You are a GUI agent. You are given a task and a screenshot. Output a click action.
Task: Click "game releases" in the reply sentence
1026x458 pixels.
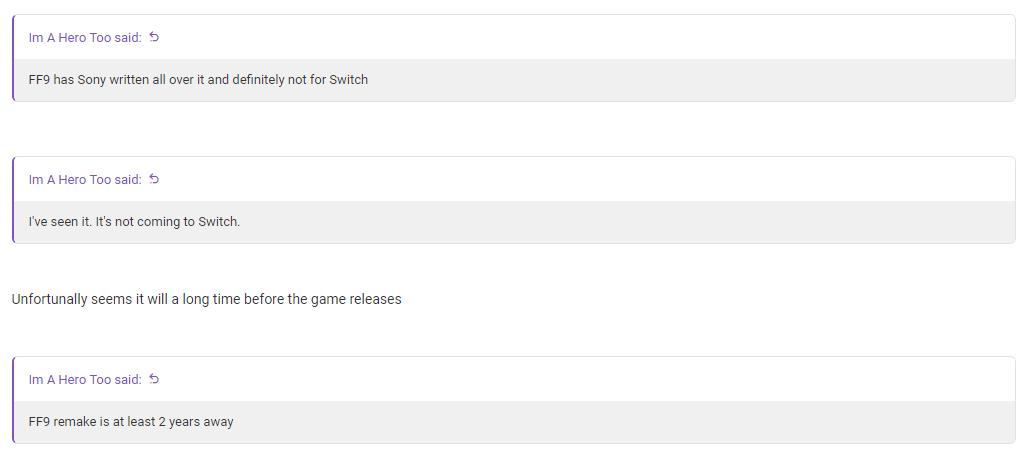click(x=356, y=299)
